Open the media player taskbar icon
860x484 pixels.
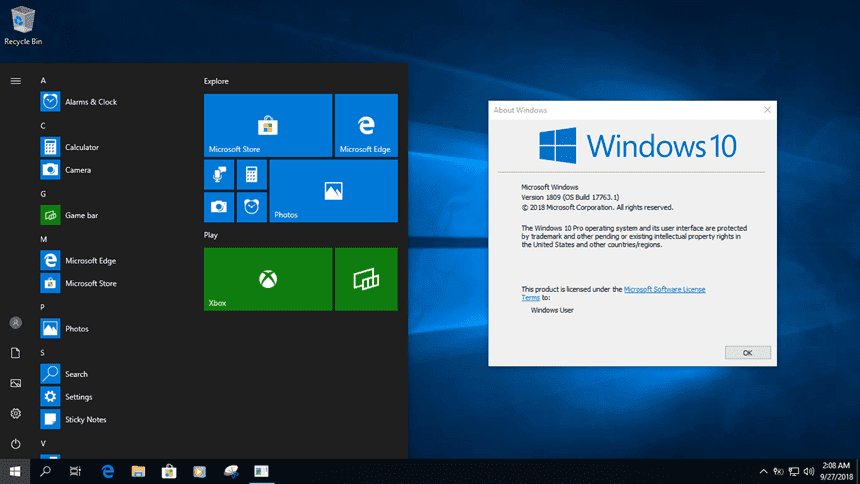pos(200,471)
